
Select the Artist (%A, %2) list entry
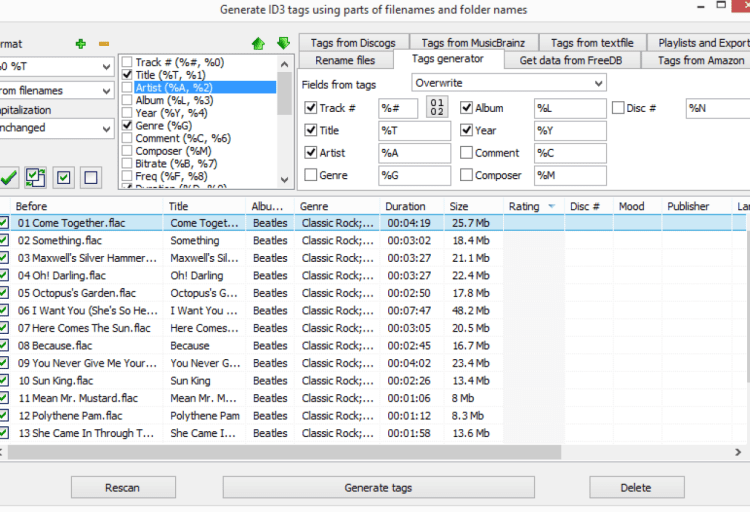(205, 88)
